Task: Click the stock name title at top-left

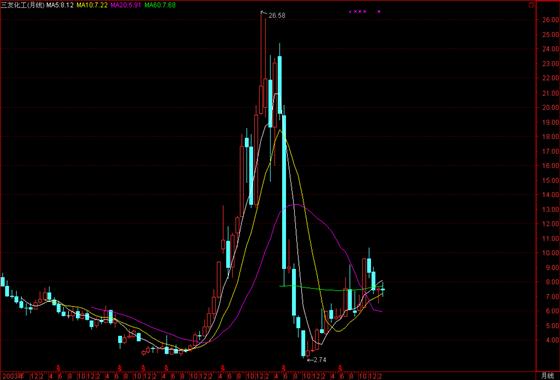Action: (22, 5)
